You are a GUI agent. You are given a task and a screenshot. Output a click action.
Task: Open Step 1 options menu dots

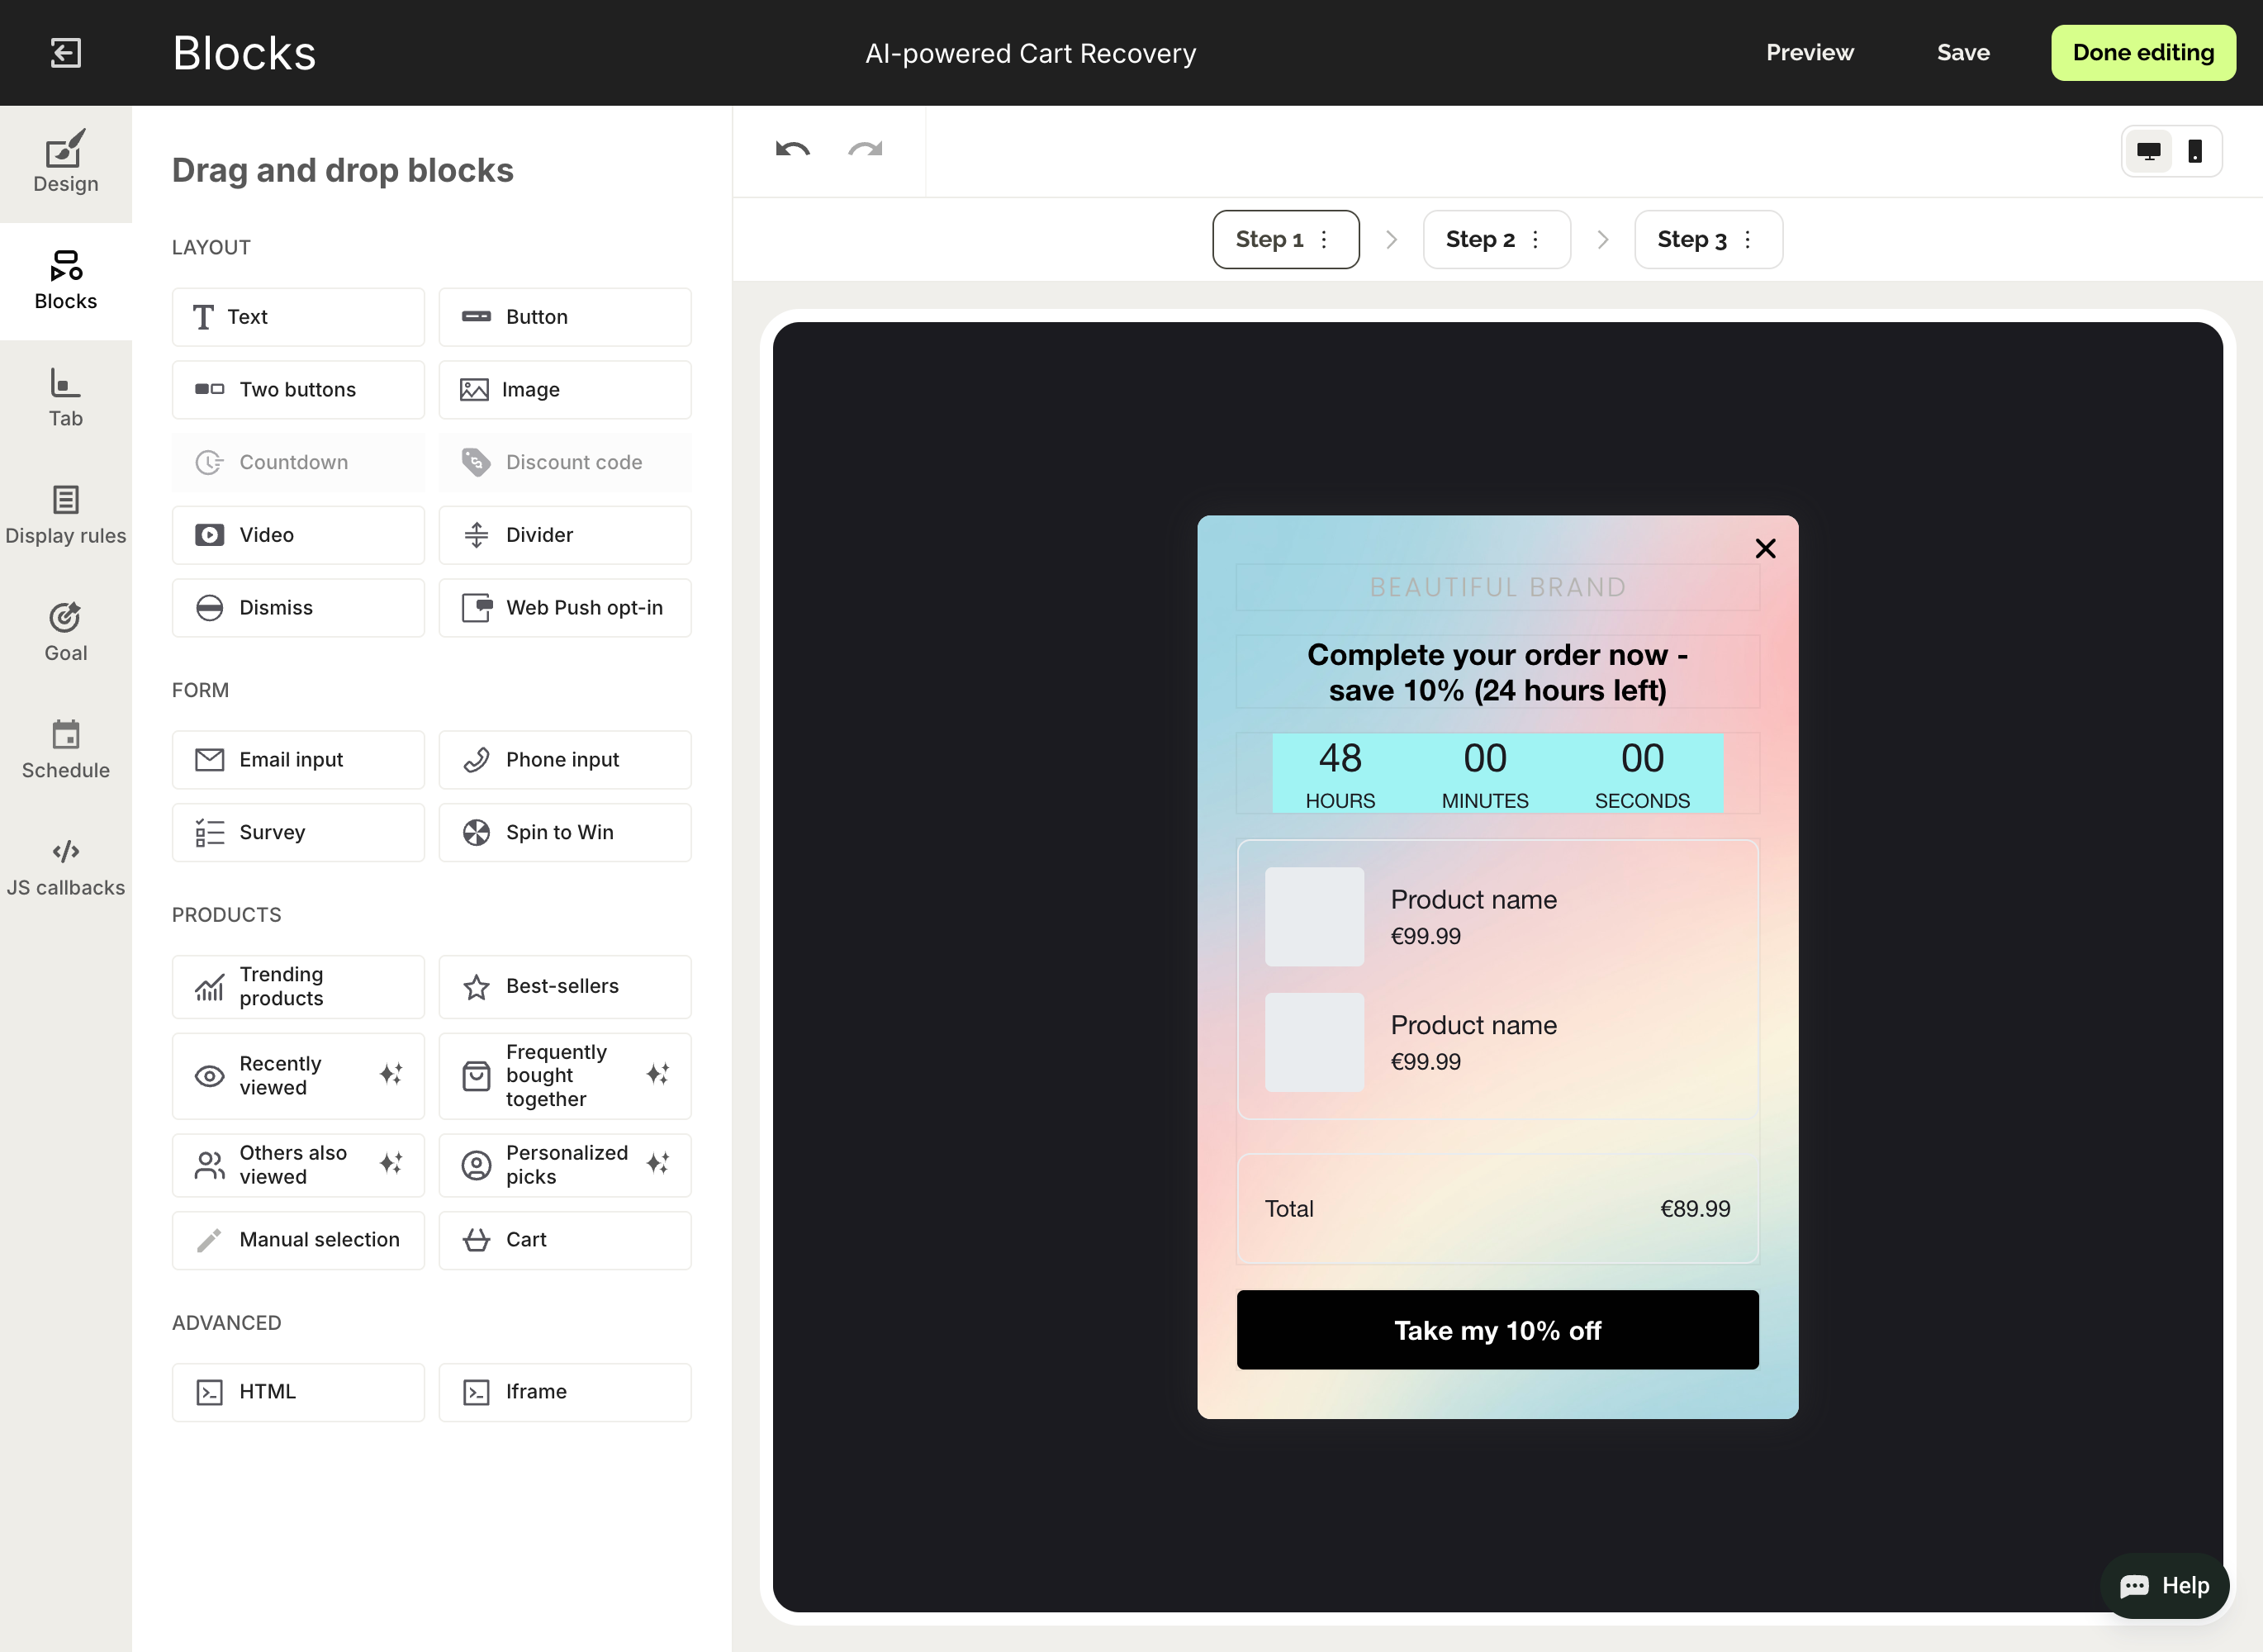(1324, 240)
